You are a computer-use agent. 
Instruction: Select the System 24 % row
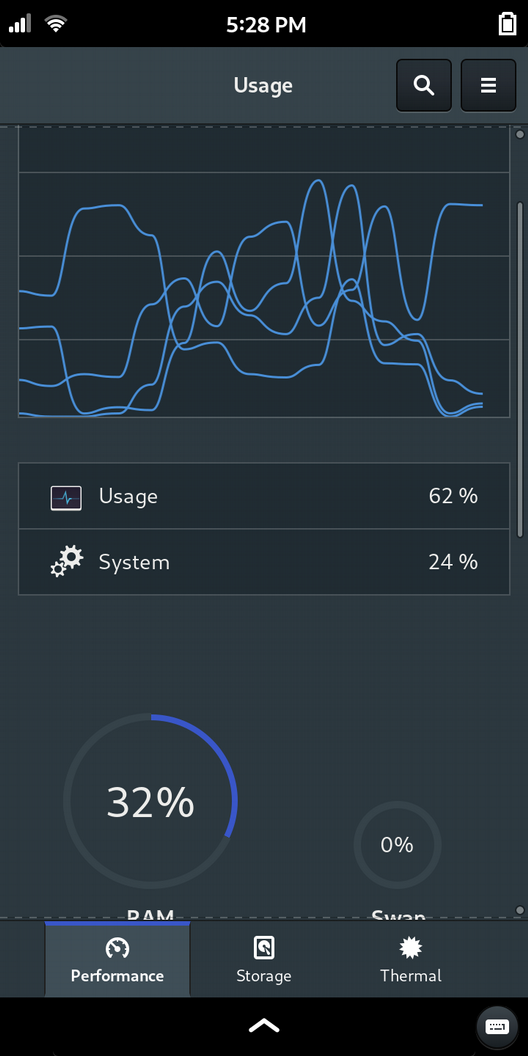(x=264, y=562)
